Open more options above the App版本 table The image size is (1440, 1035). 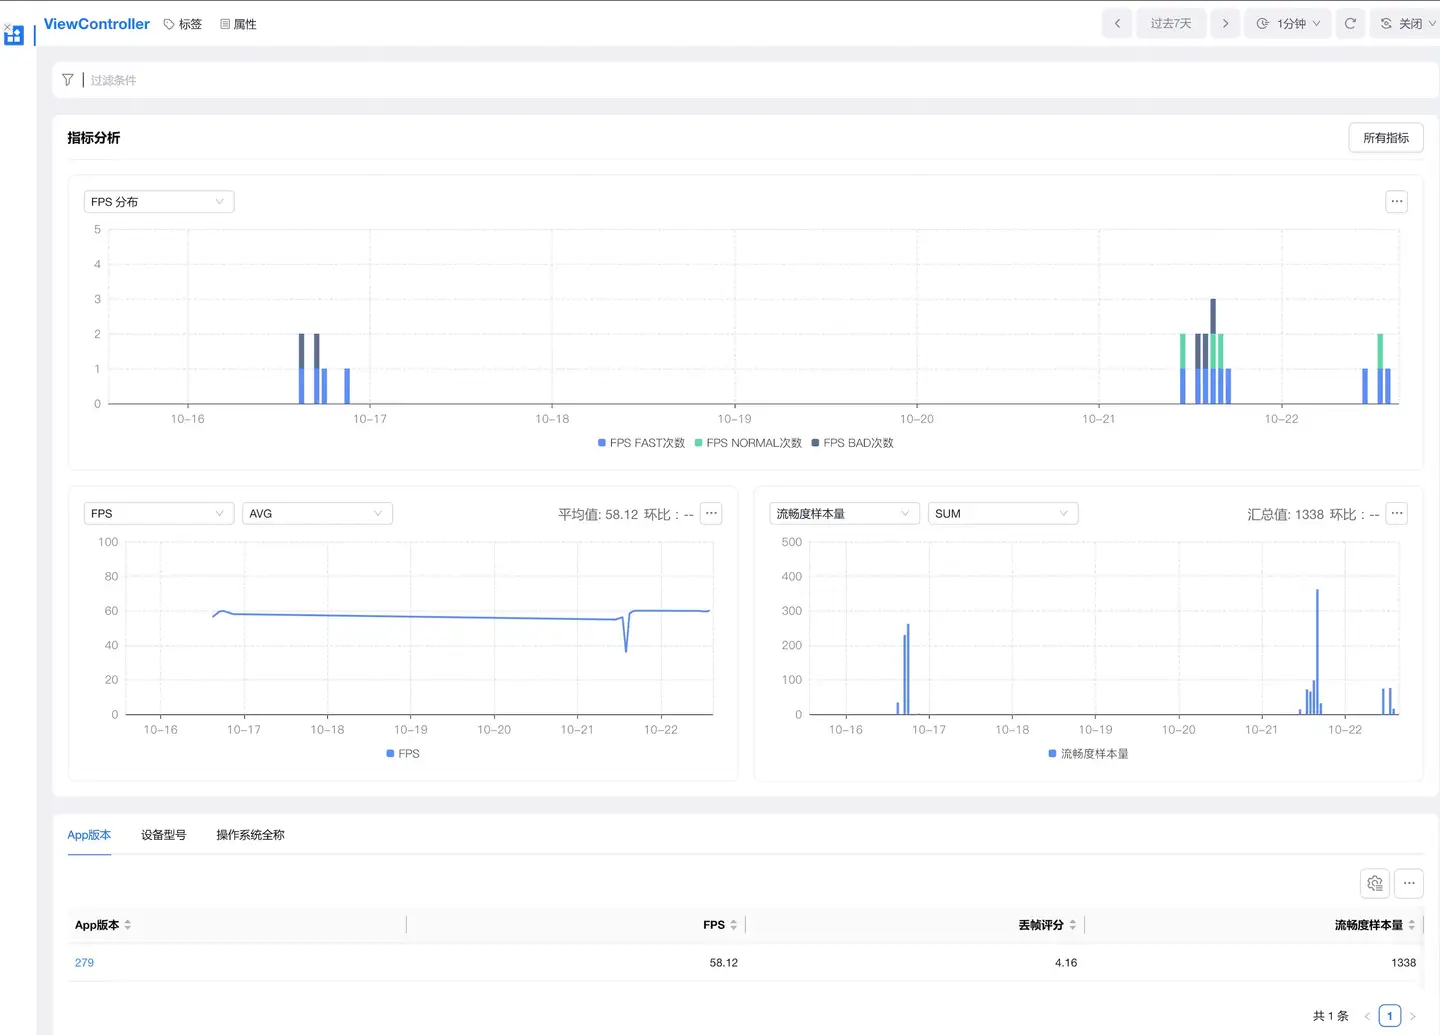tap(1409, 883)
